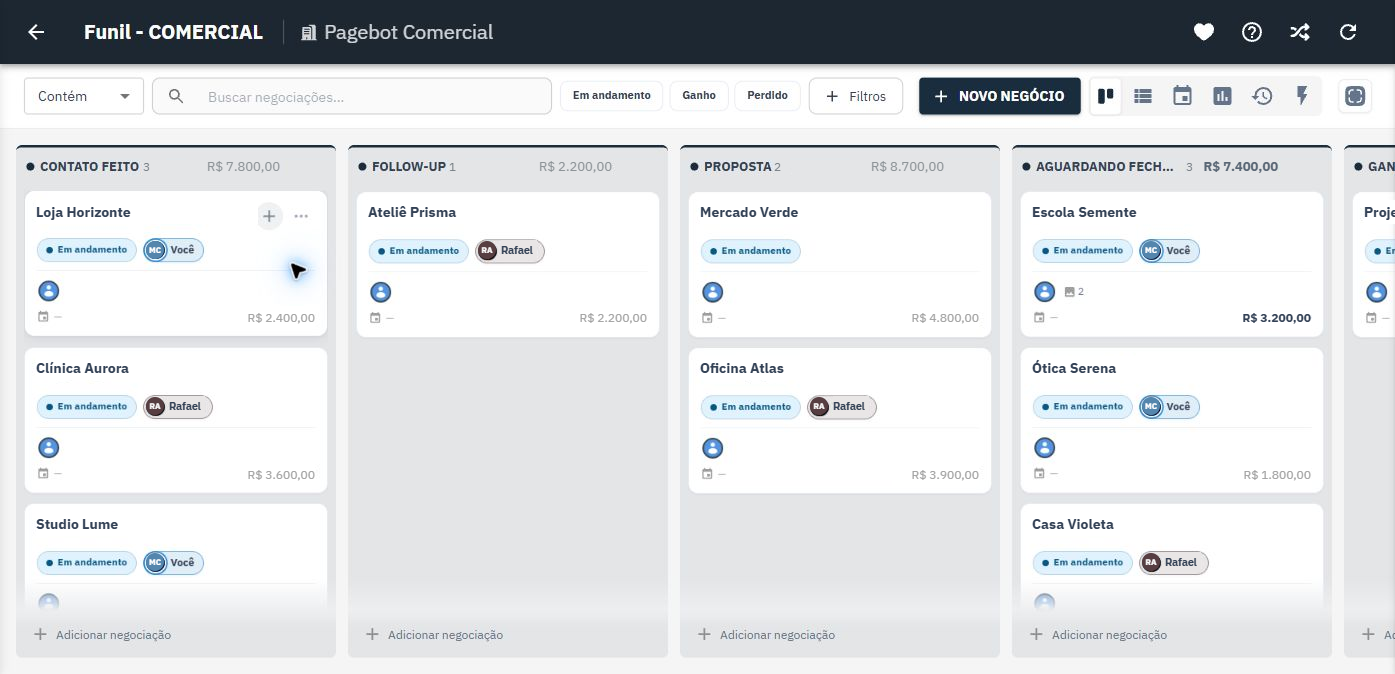Switch to list view

tap(1143, 96)
